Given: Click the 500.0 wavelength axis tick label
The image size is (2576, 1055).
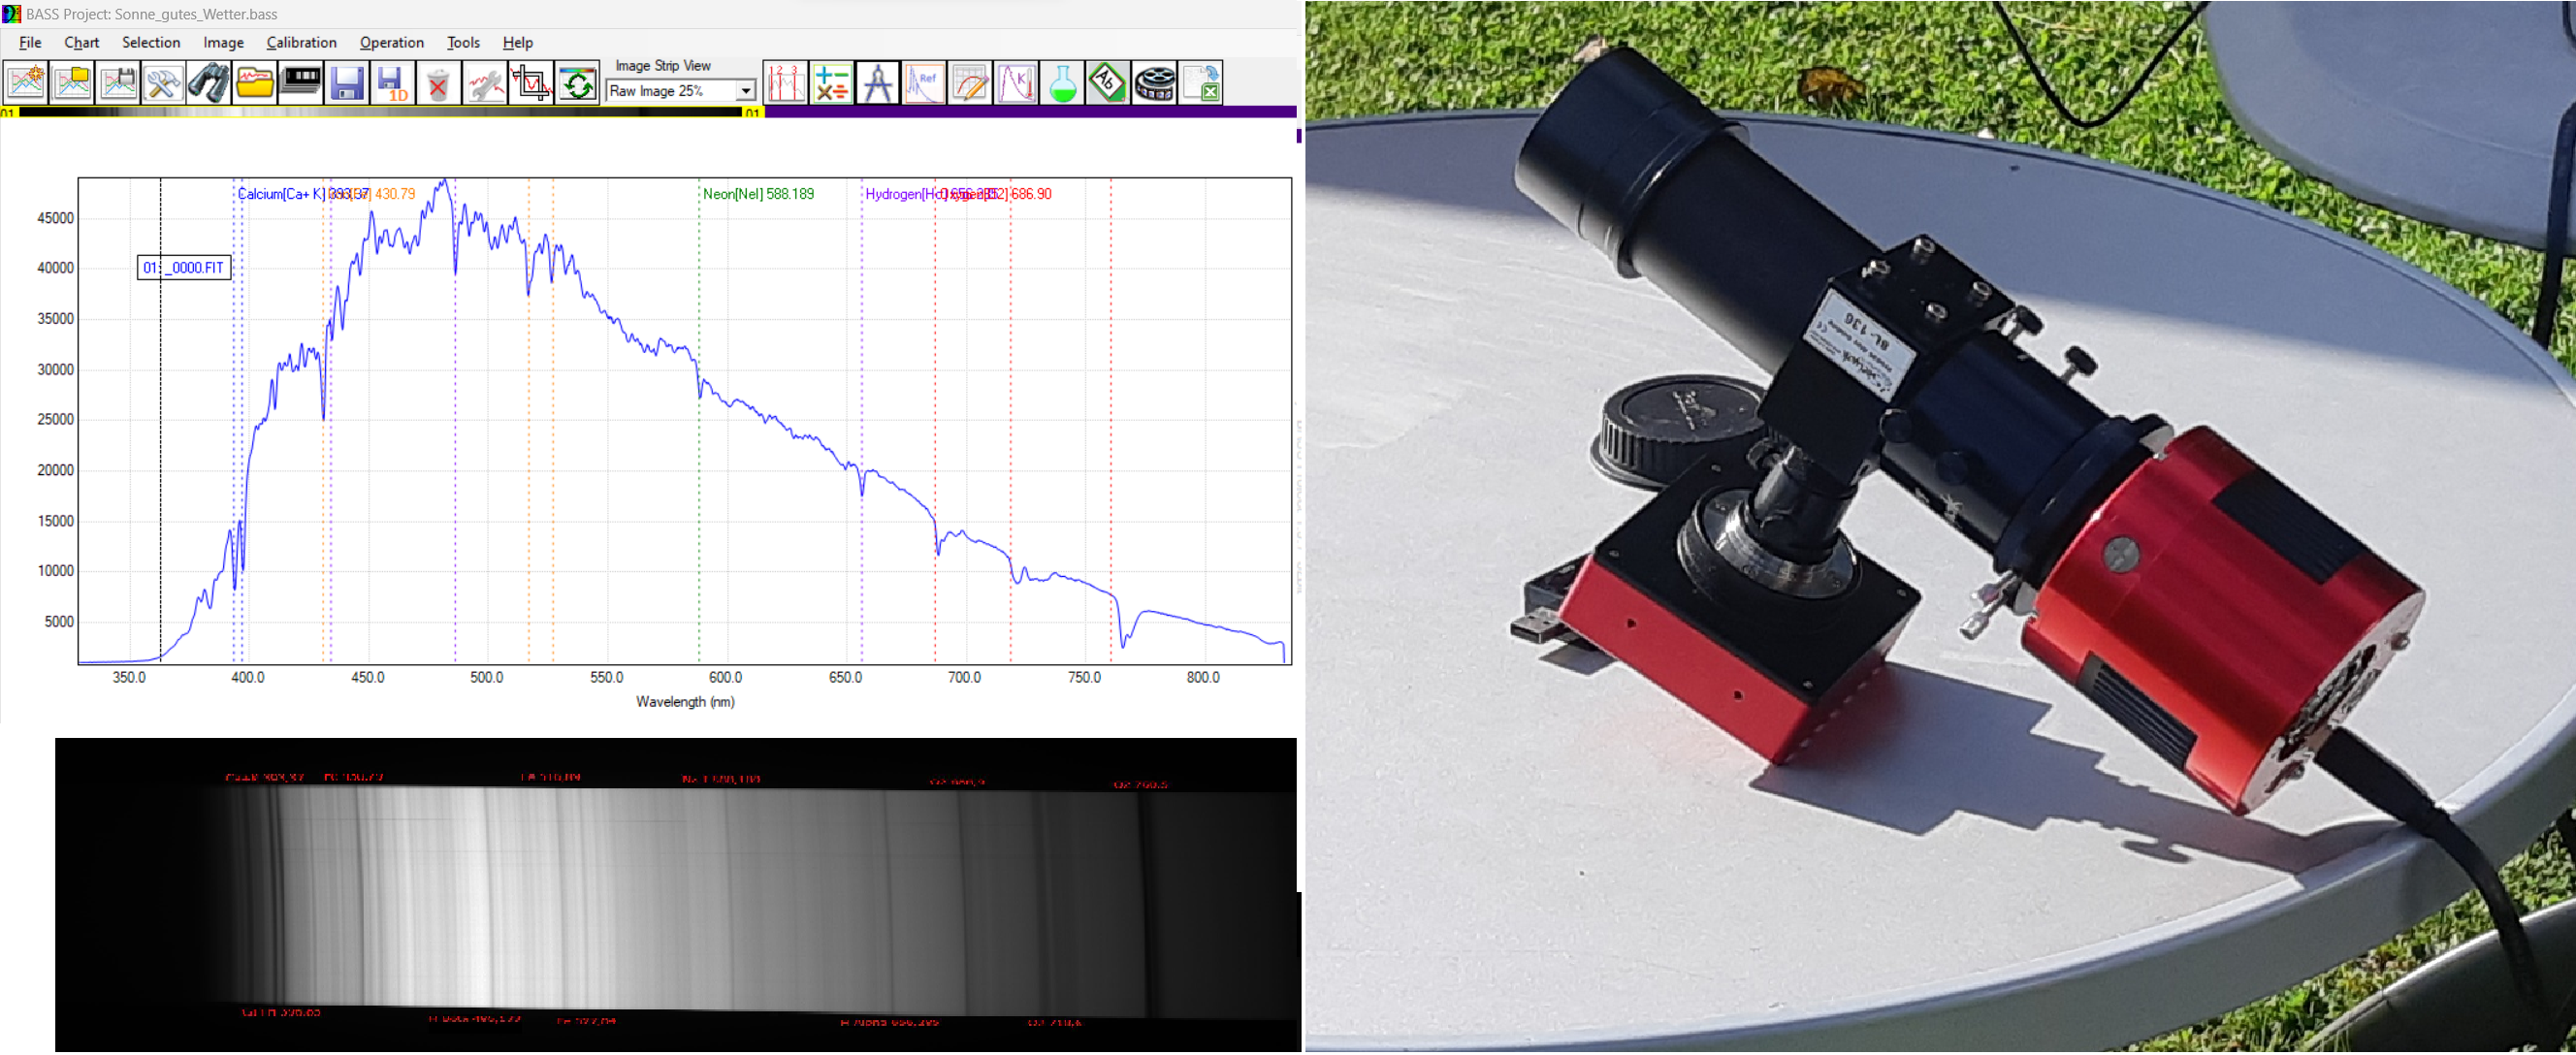Looking at the screenshot, I should pyautogui.click(x=487, y=678).
